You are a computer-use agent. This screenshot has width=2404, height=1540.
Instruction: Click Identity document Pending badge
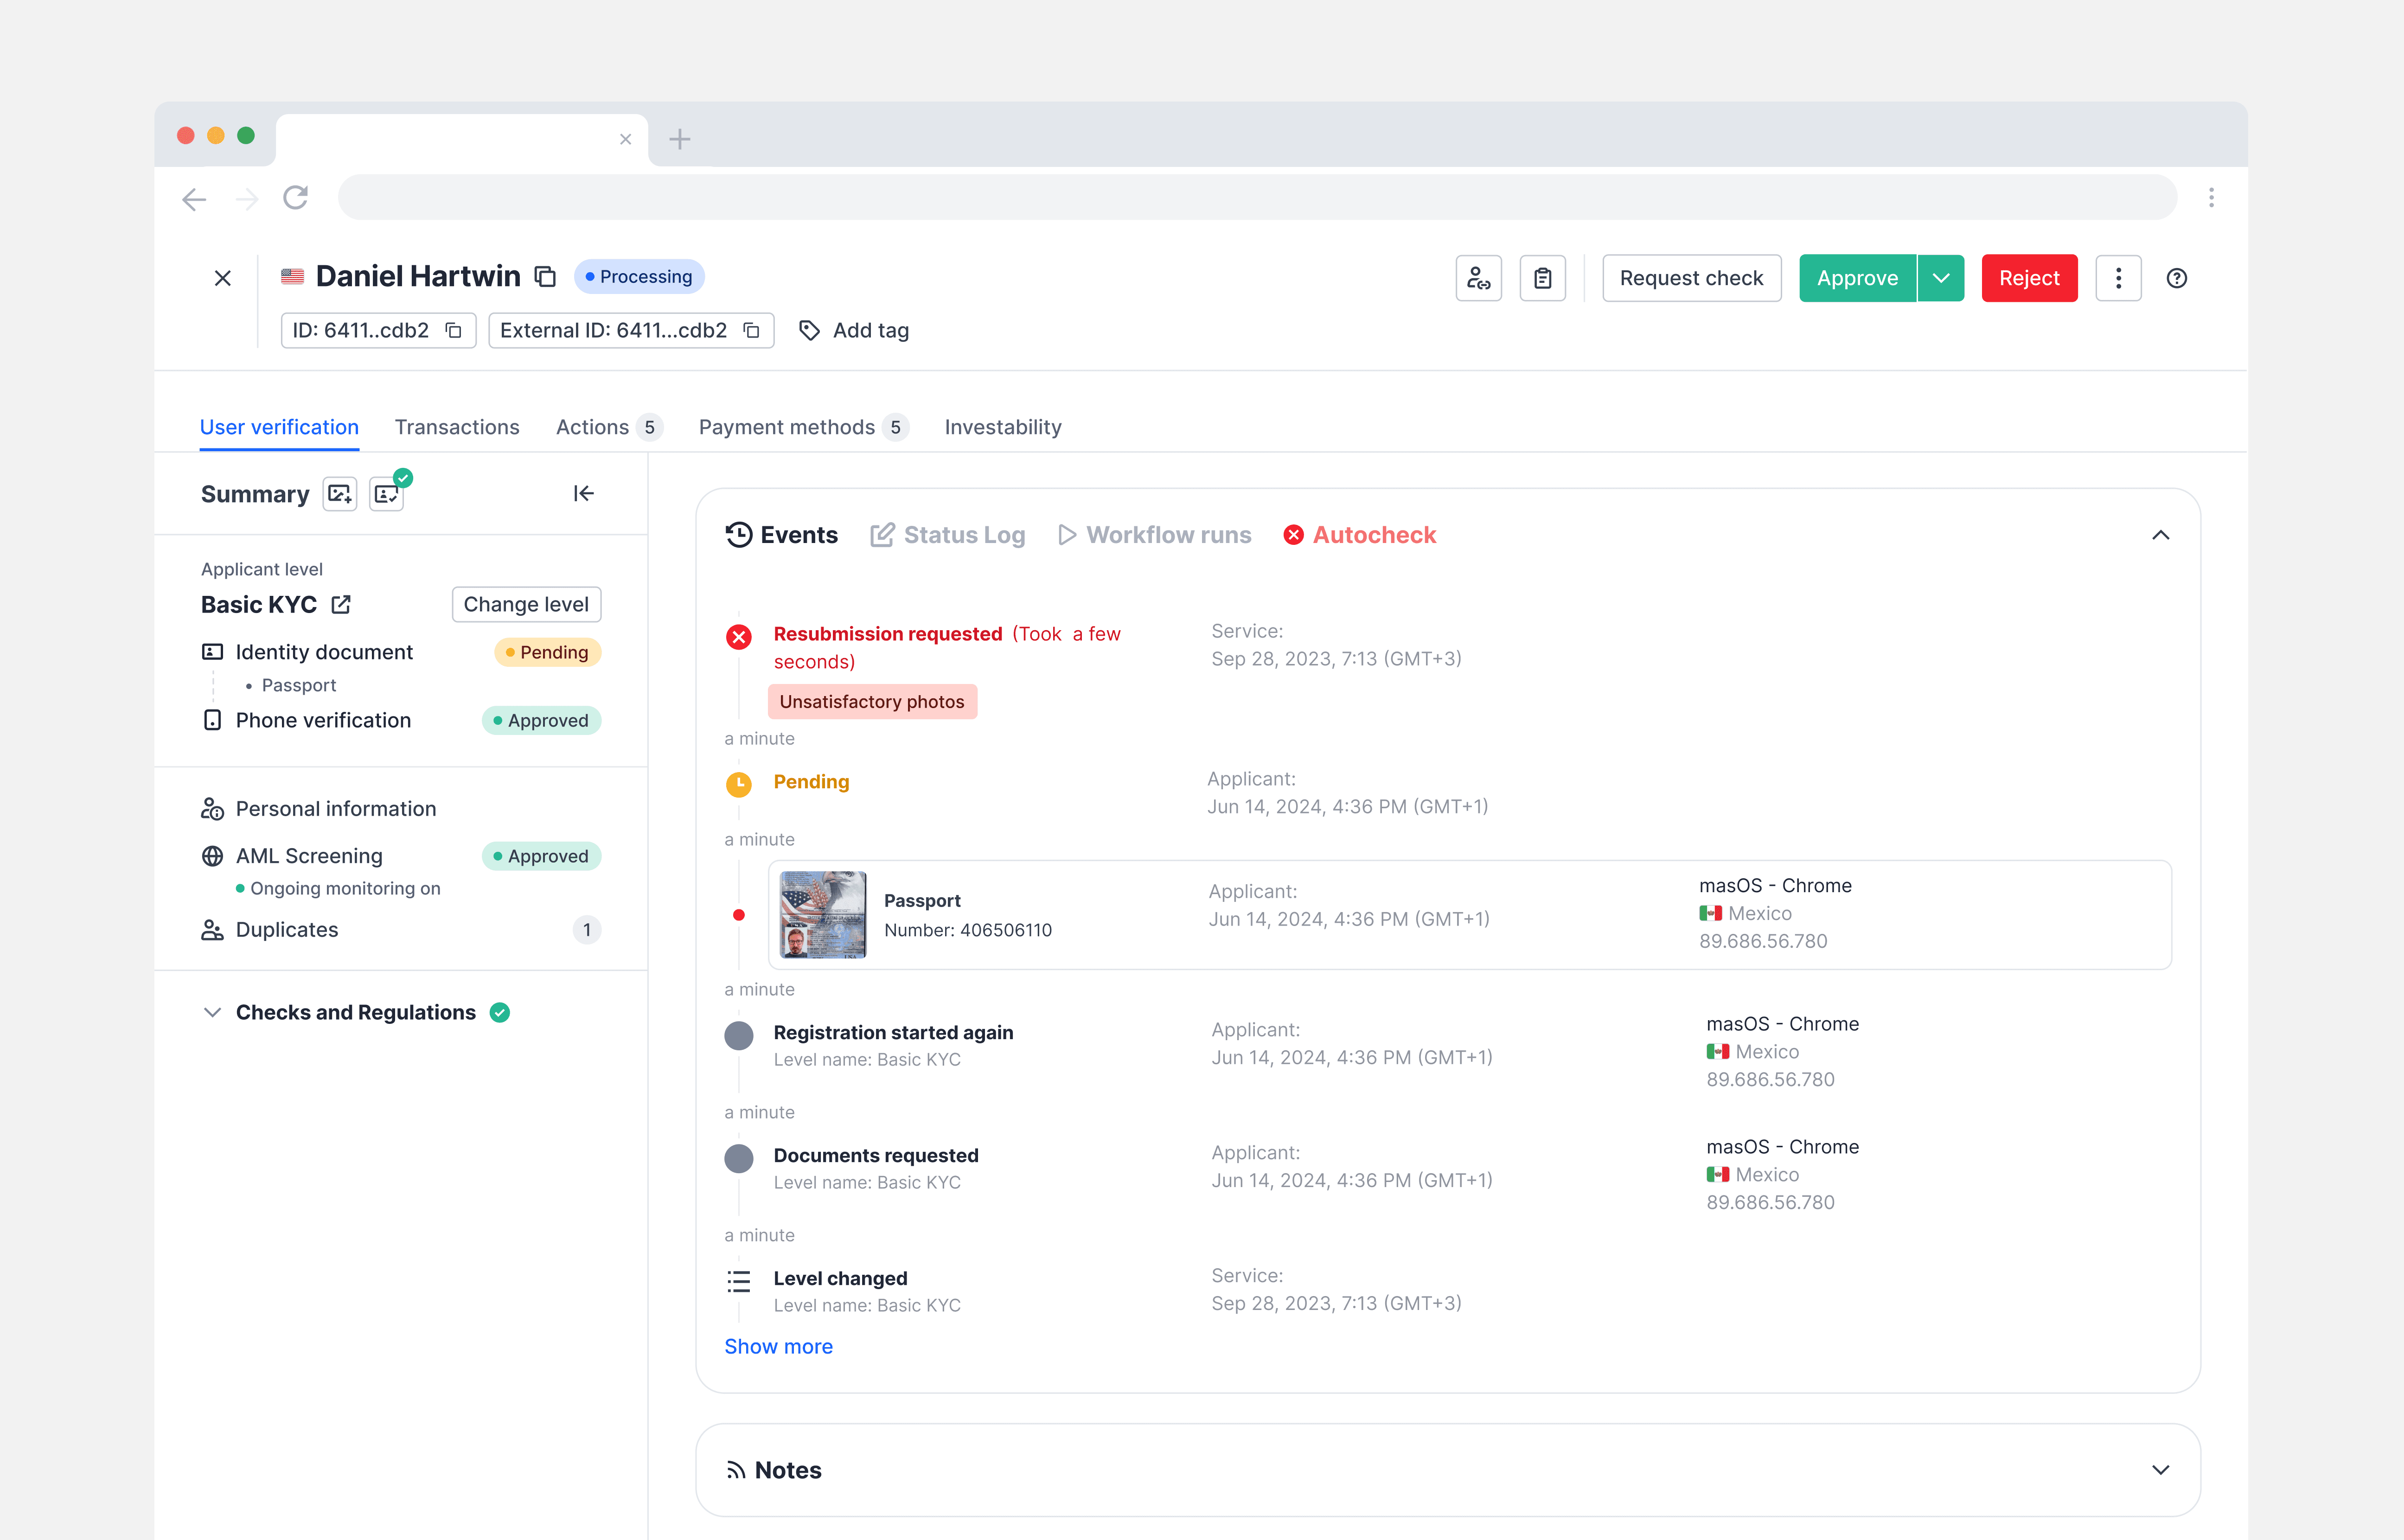(547, 652)
